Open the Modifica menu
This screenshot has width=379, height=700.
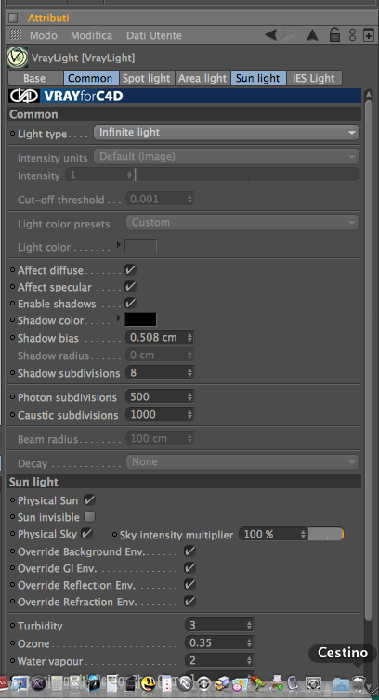92,35
